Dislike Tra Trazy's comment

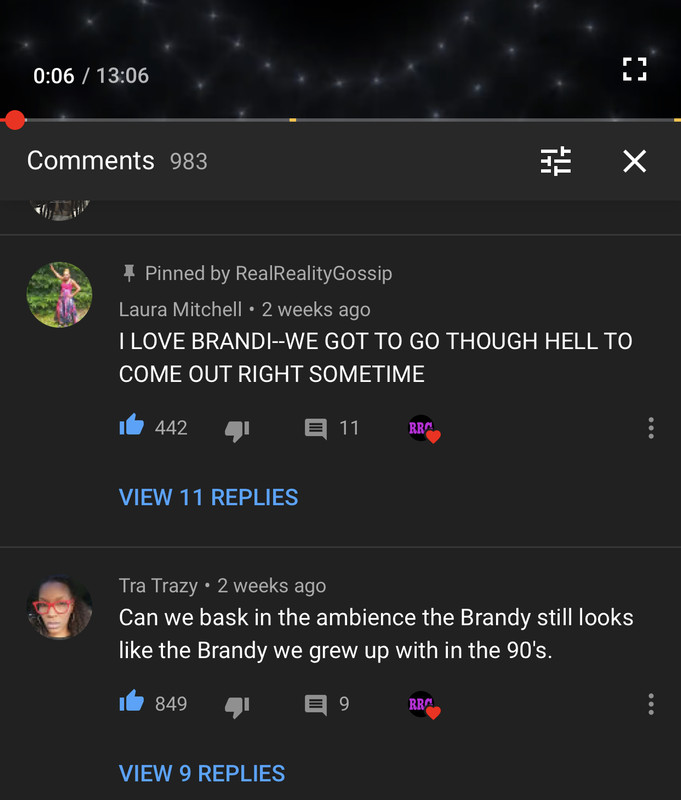click(x=237, y=707)
